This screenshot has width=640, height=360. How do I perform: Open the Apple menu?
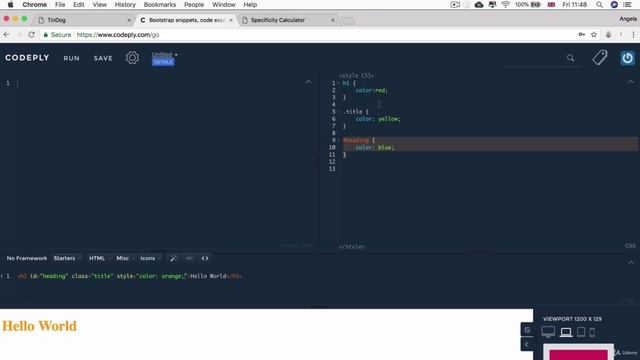point(11,4)
